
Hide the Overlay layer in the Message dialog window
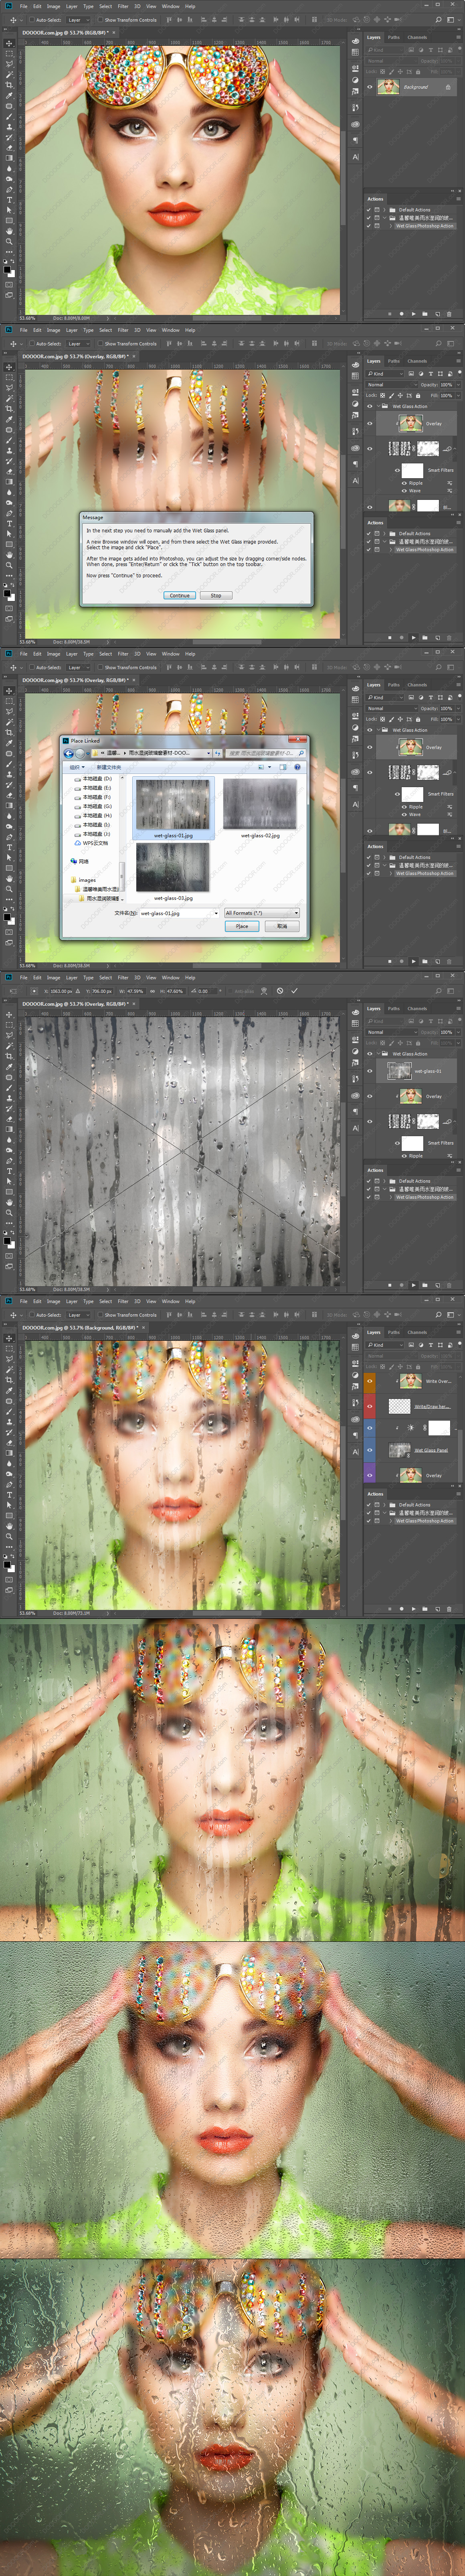point(370,424)
